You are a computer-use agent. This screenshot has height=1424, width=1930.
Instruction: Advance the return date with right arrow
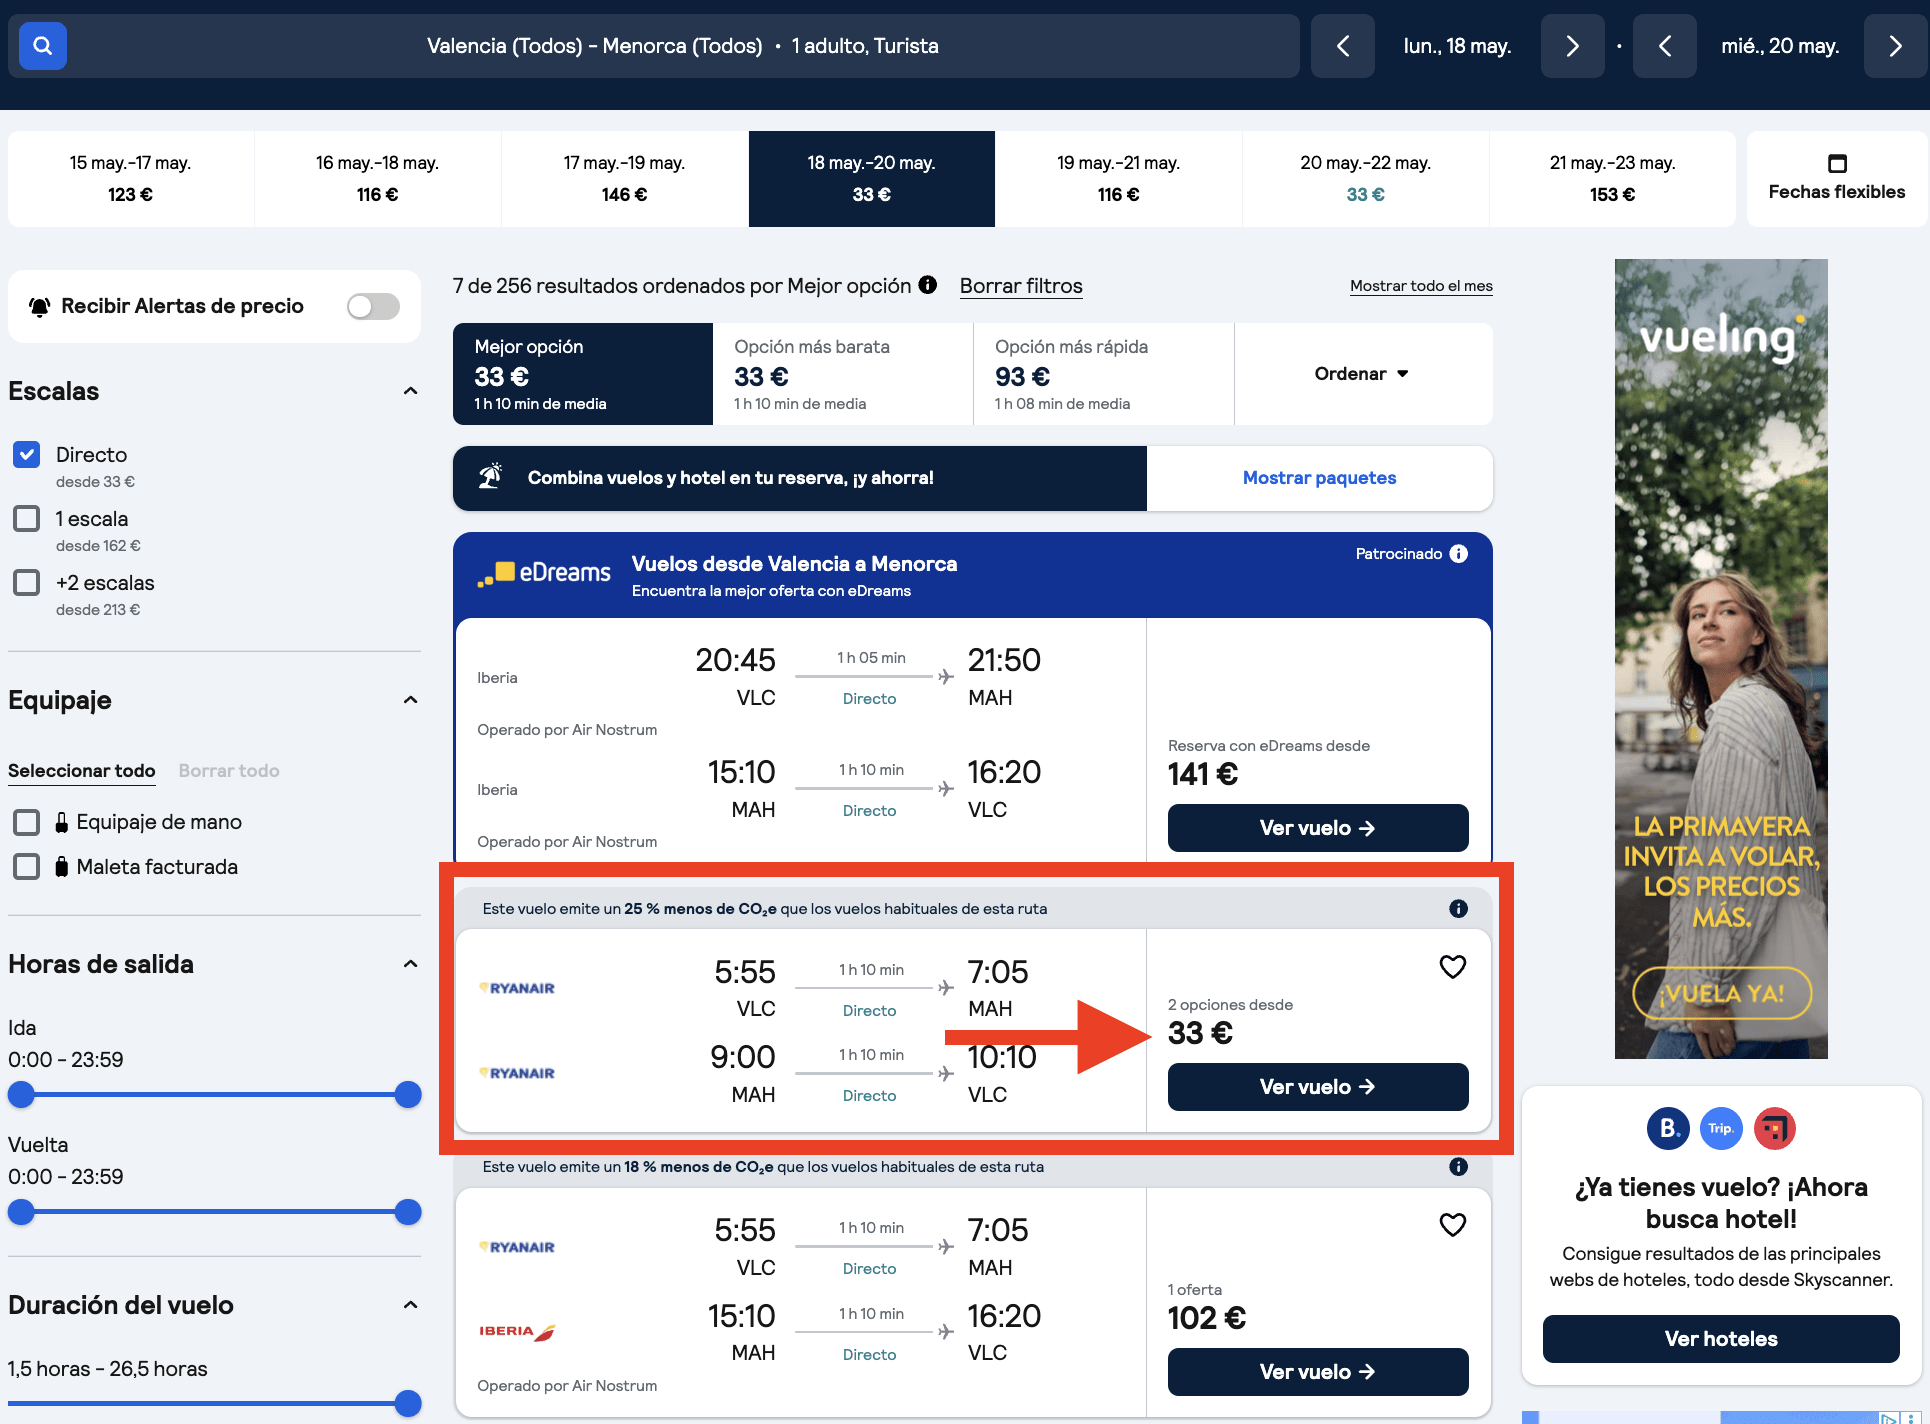[x=1895, y=46]
